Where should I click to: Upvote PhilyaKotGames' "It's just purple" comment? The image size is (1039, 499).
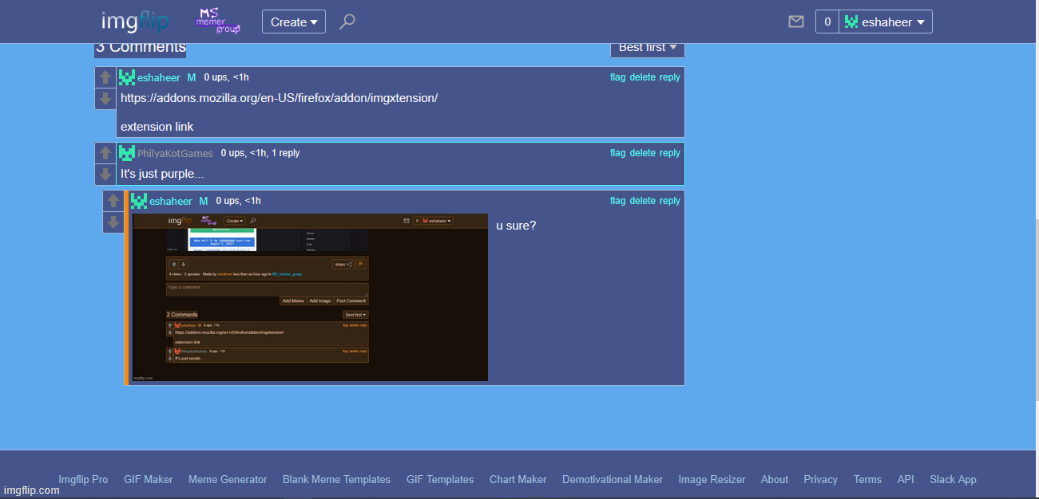tap(106, 153)
